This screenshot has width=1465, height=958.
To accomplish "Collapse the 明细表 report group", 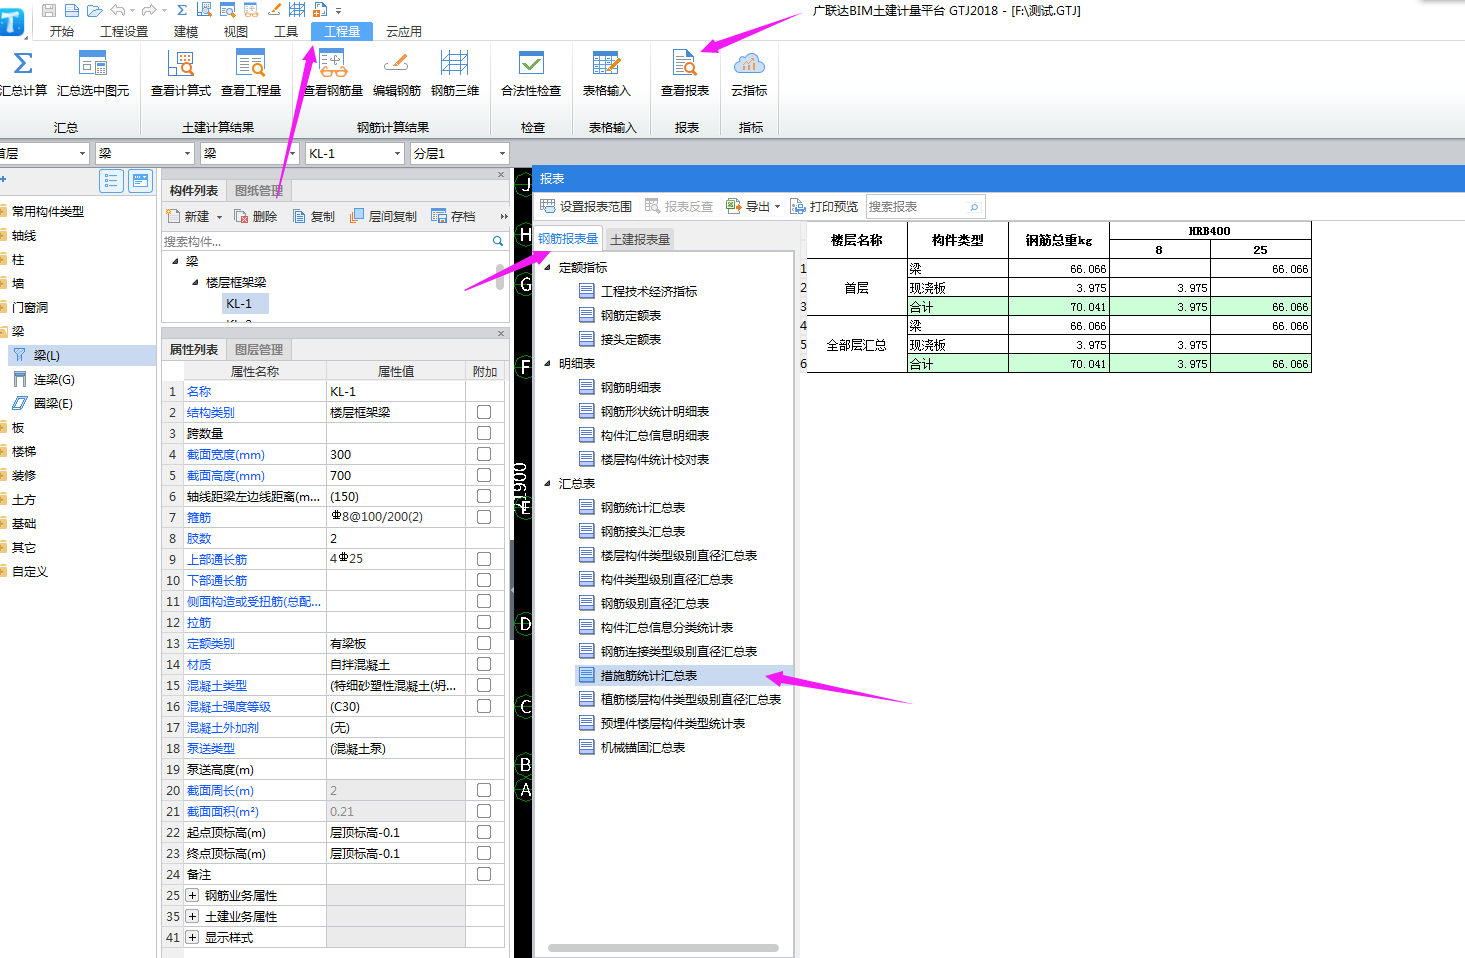I will (x=547, y=363).
